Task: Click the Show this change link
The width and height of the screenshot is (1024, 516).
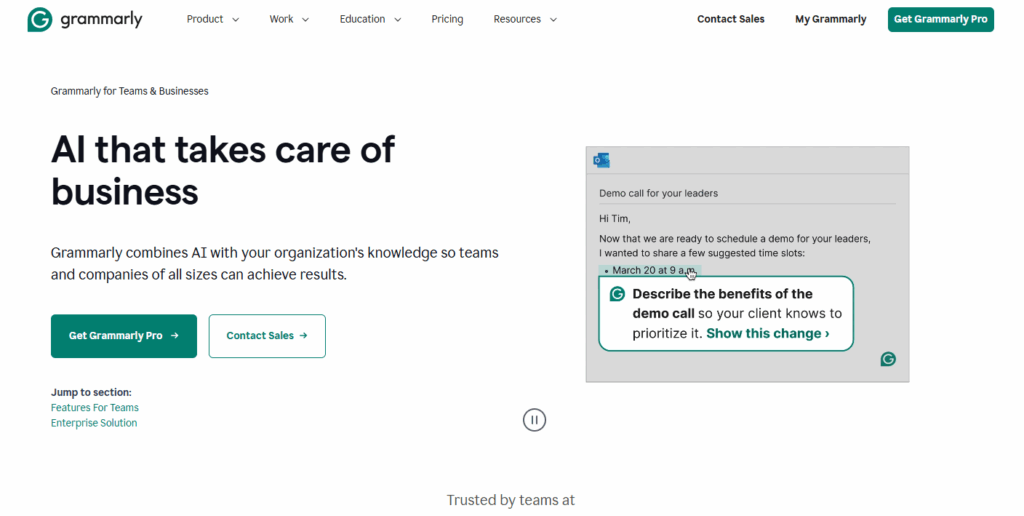Action: [x=767, y=334]
